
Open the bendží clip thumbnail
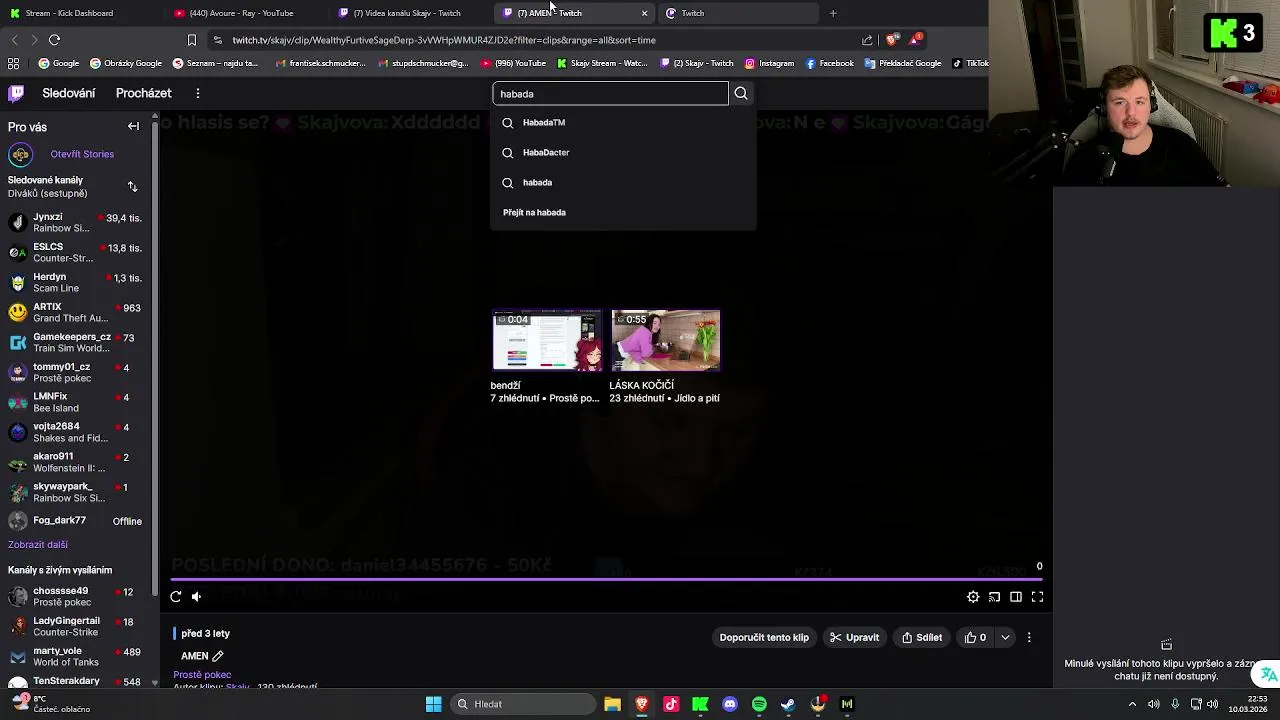coord(547,341)
